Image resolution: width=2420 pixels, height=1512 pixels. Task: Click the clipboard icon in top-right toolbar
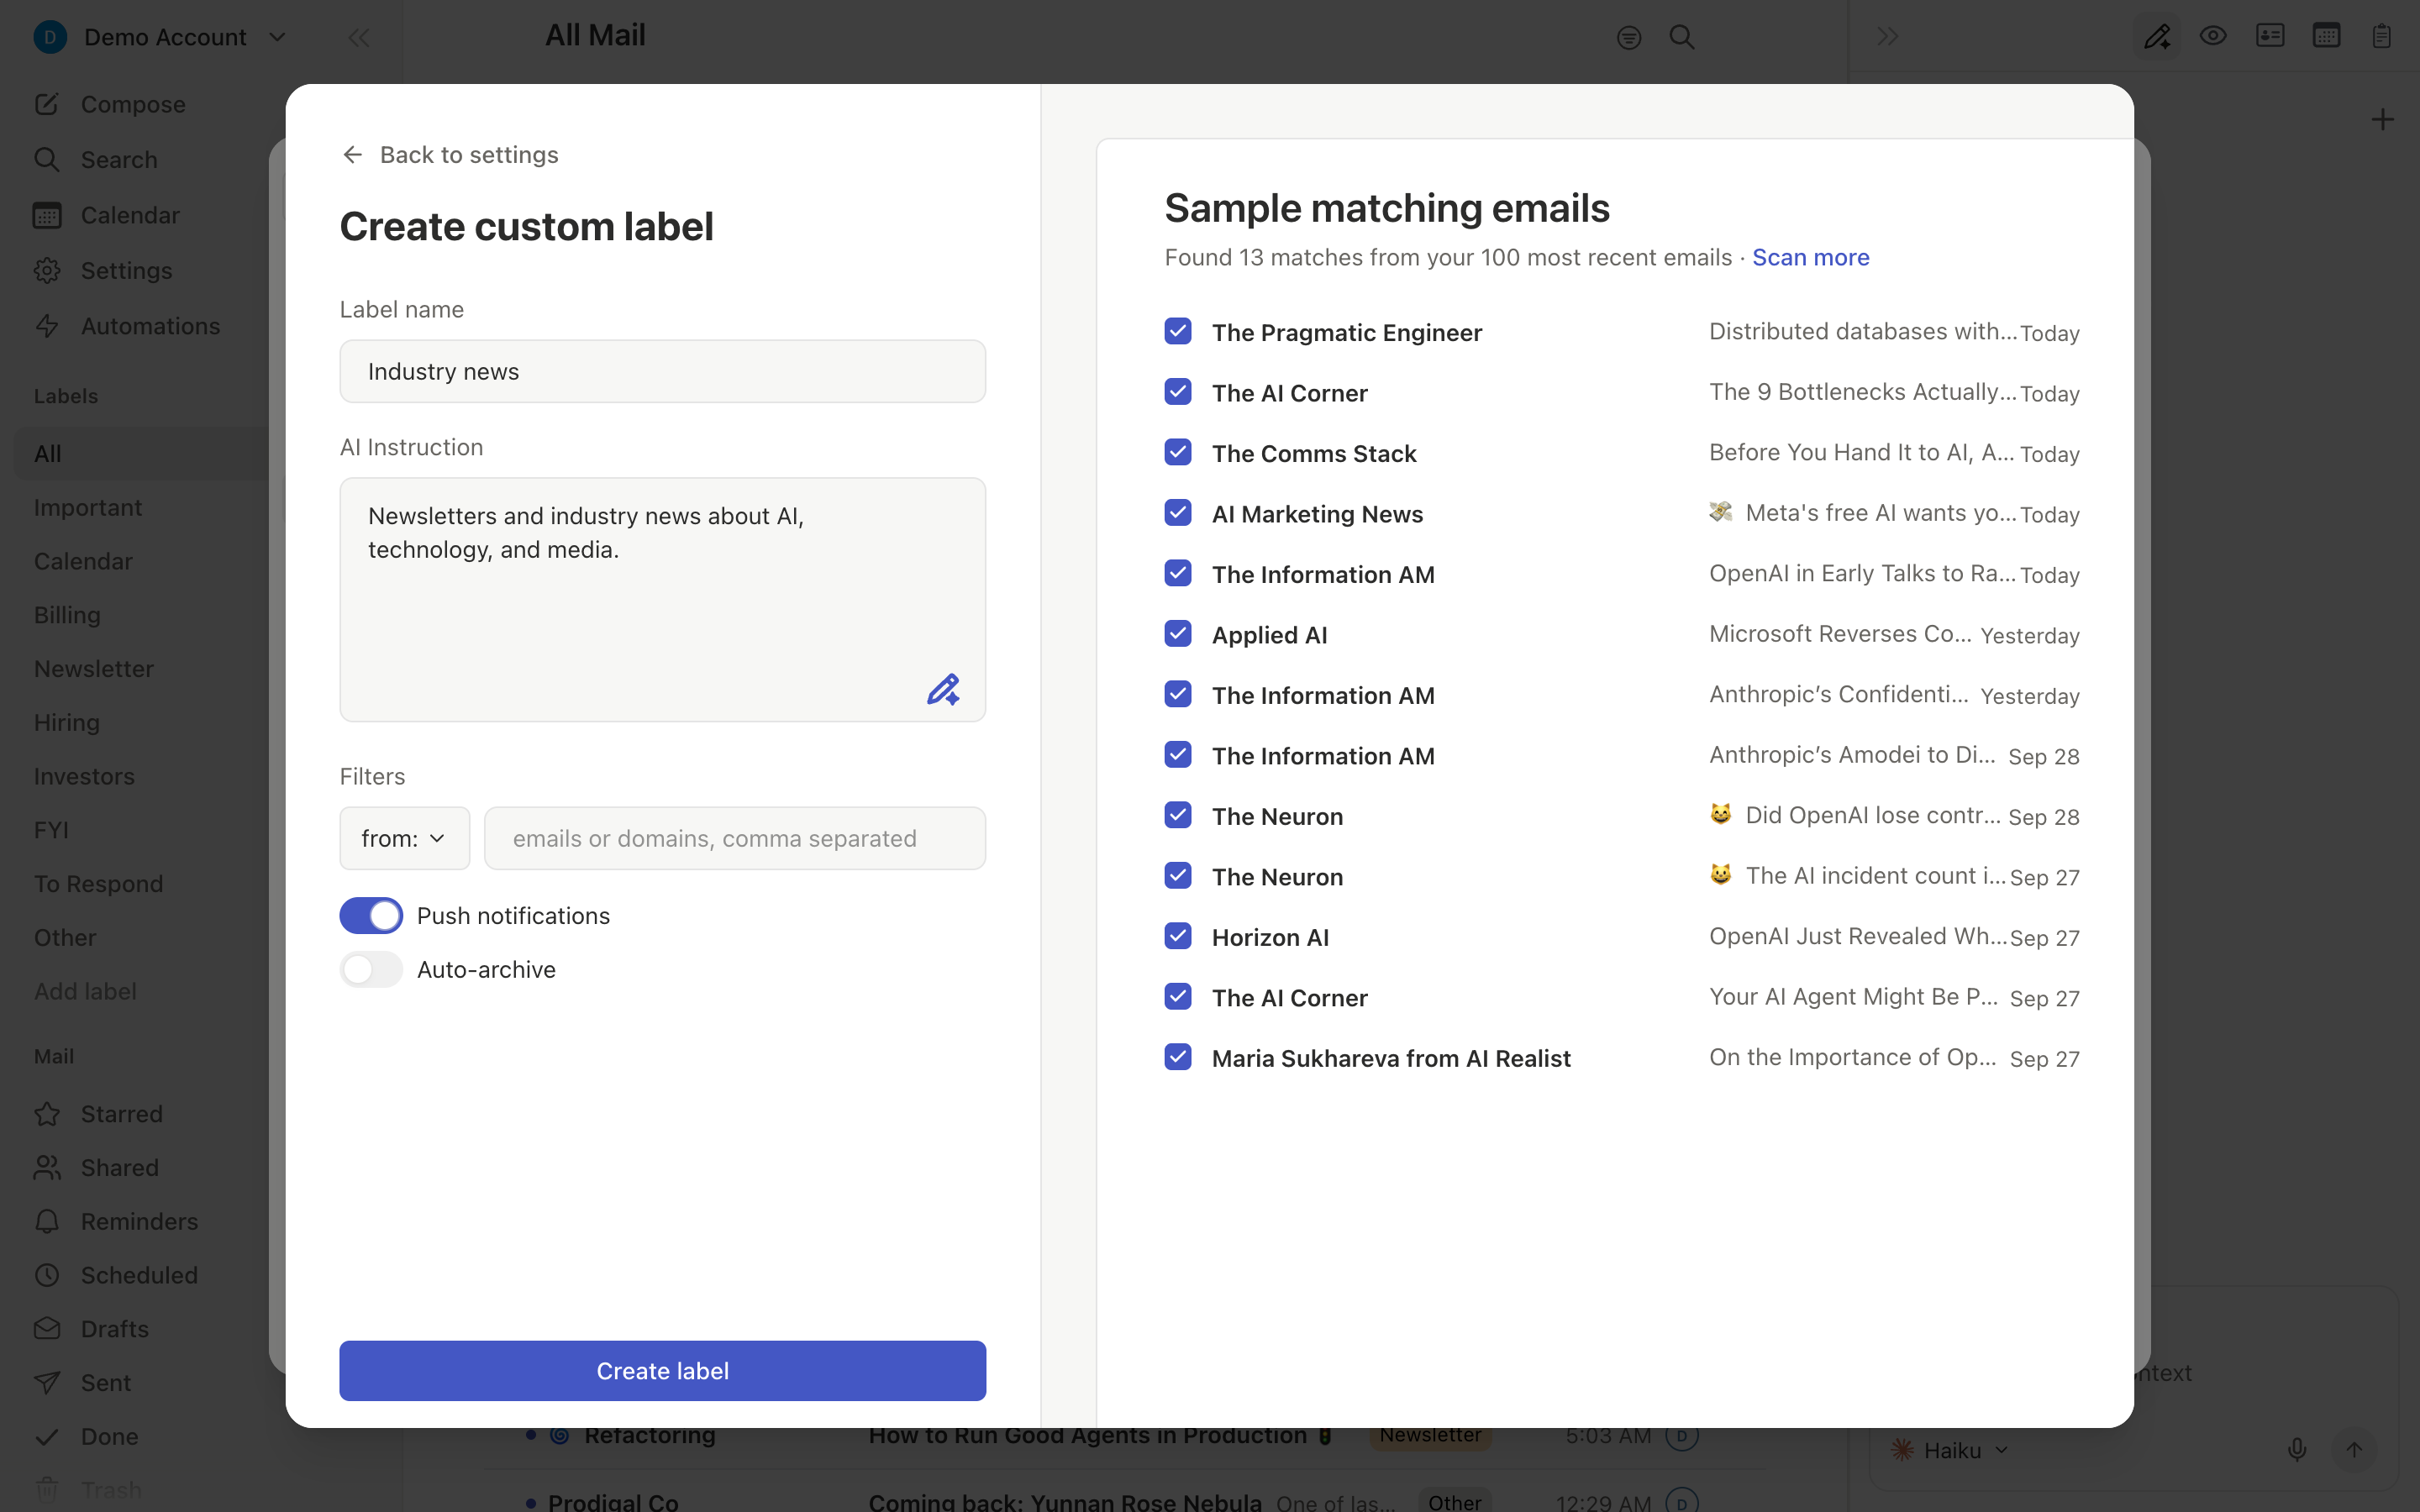[2382, 36]
